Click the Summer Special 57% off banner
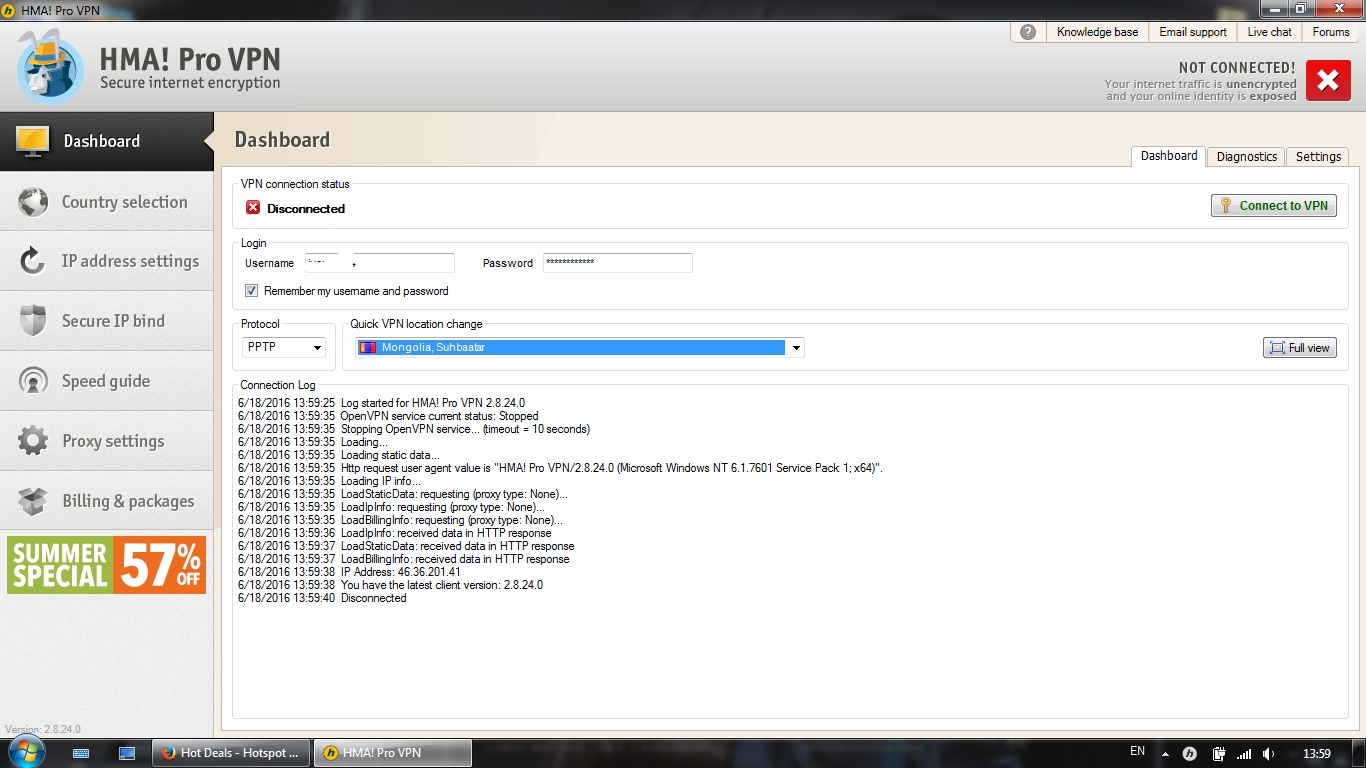1366x768 pixels. 107,564
